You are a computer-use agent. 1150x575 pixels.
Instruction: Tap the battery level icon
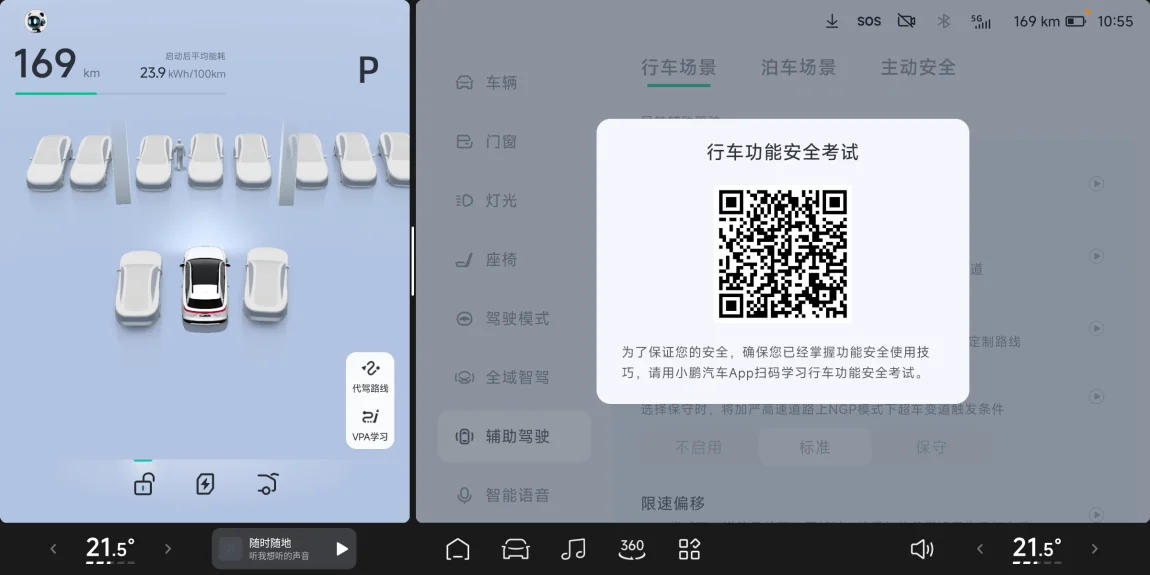pos(1076,21)
